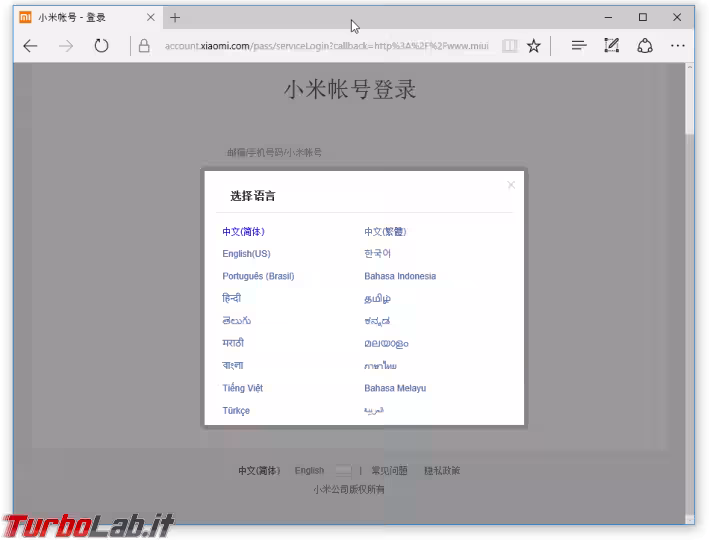Select Tamil தமிழ் language

pyautogui.click(x=377, y=299)
